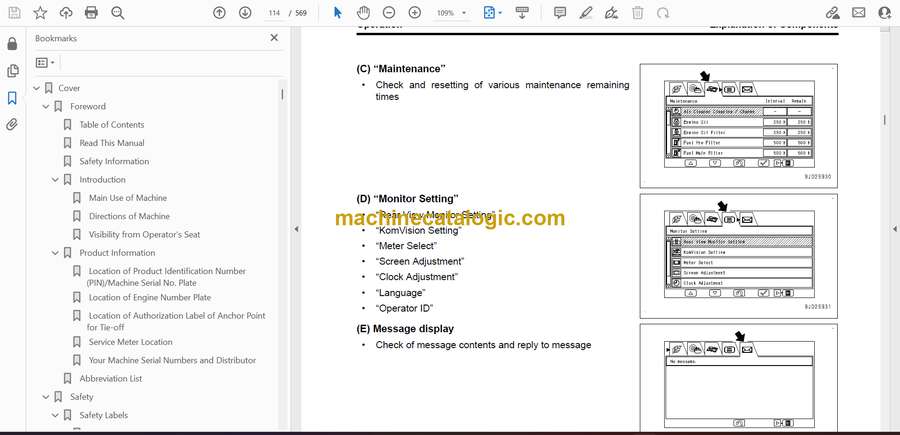Go to previous page arrow

219,13
